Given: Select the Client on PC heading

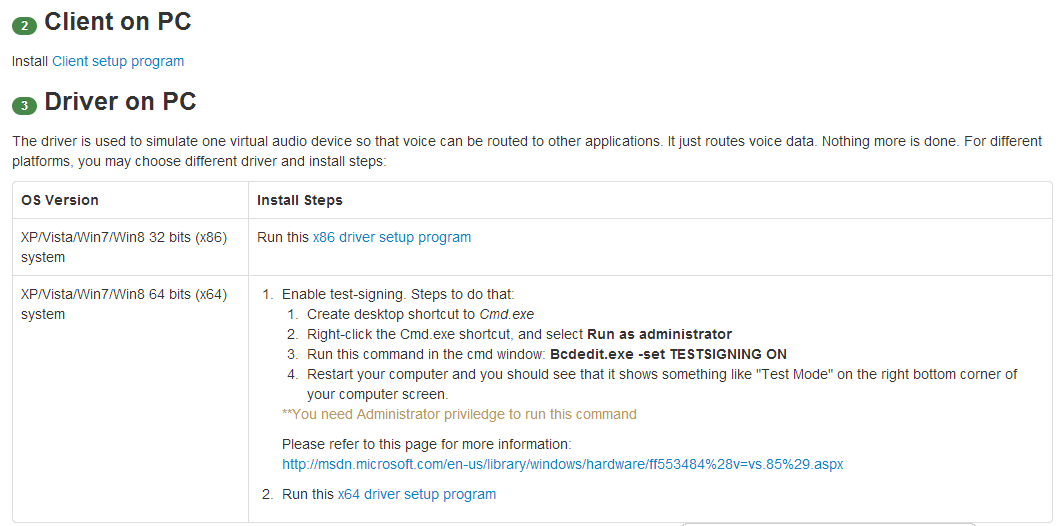Looking at the screenshot, I should pyautogui.click(x=118, y=22).
